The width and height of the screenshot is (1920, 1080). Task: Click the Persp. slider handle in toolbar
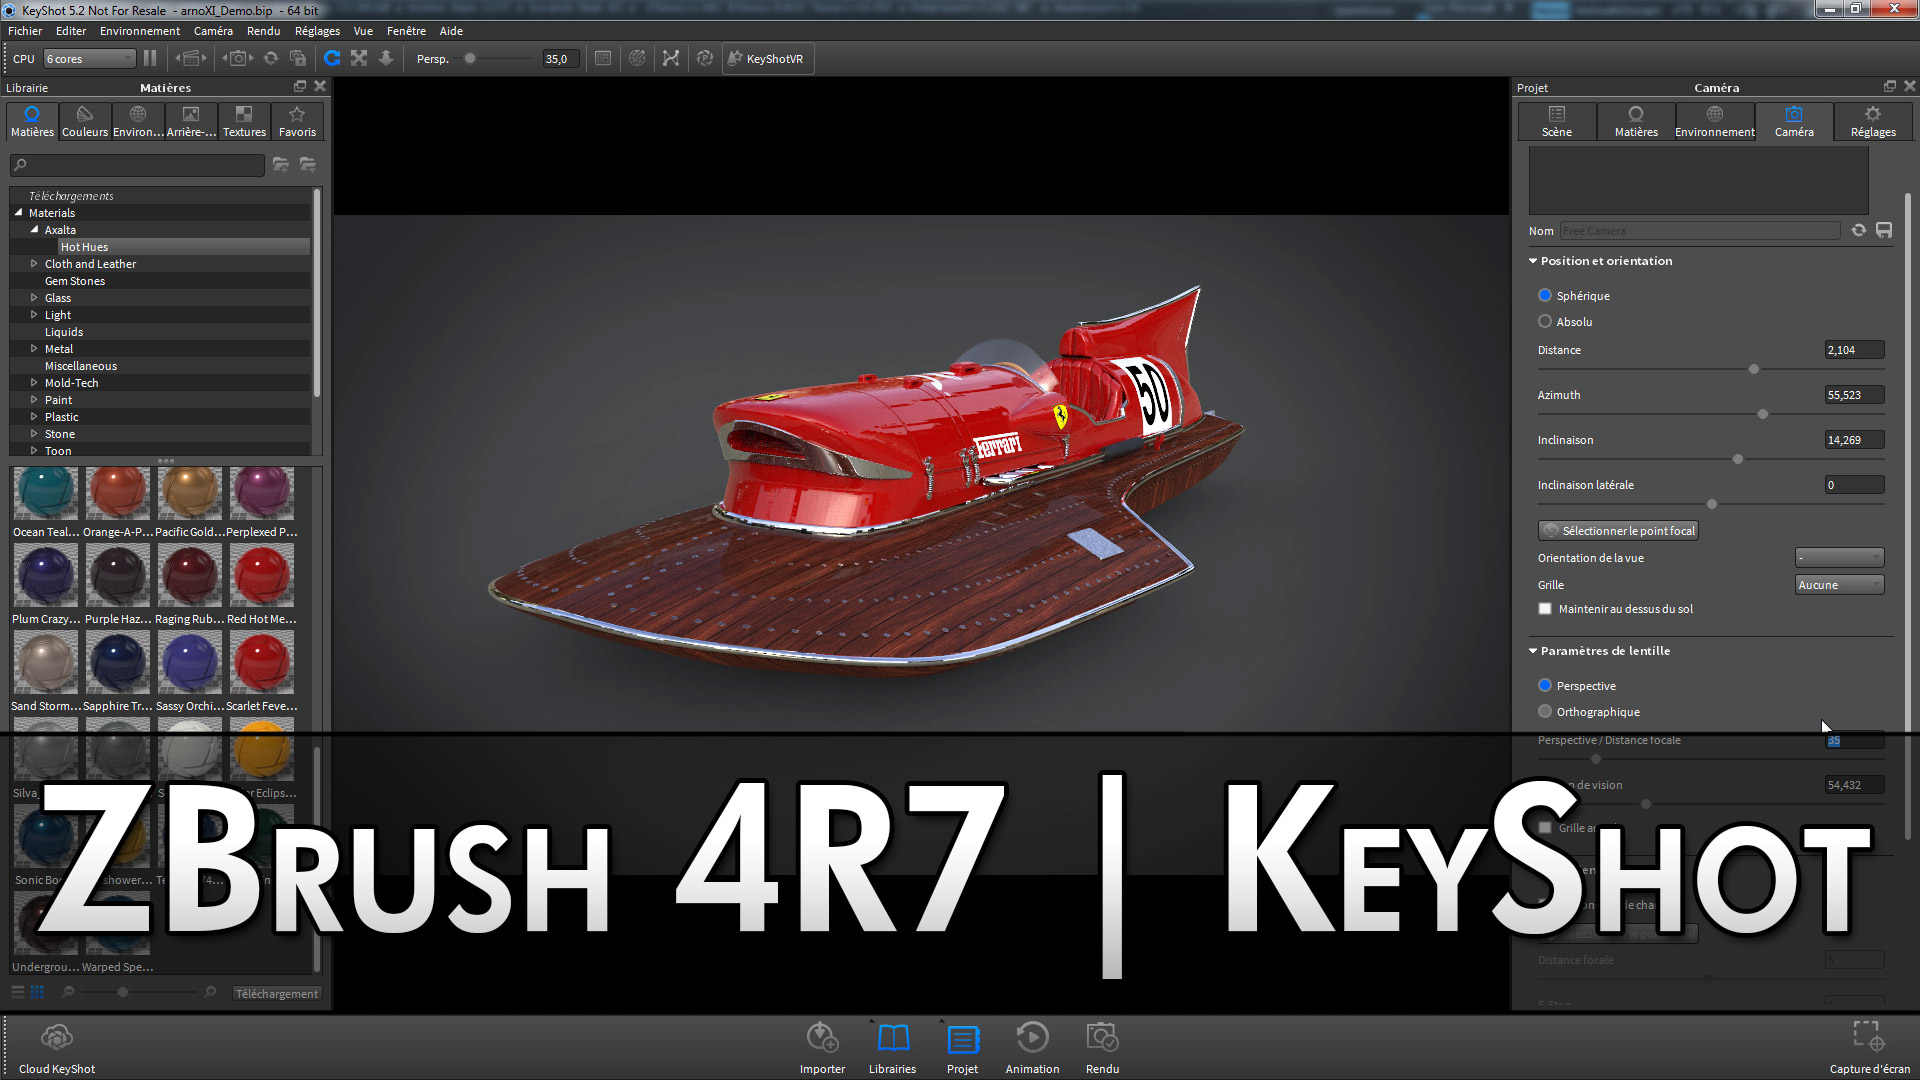(470, 58)
